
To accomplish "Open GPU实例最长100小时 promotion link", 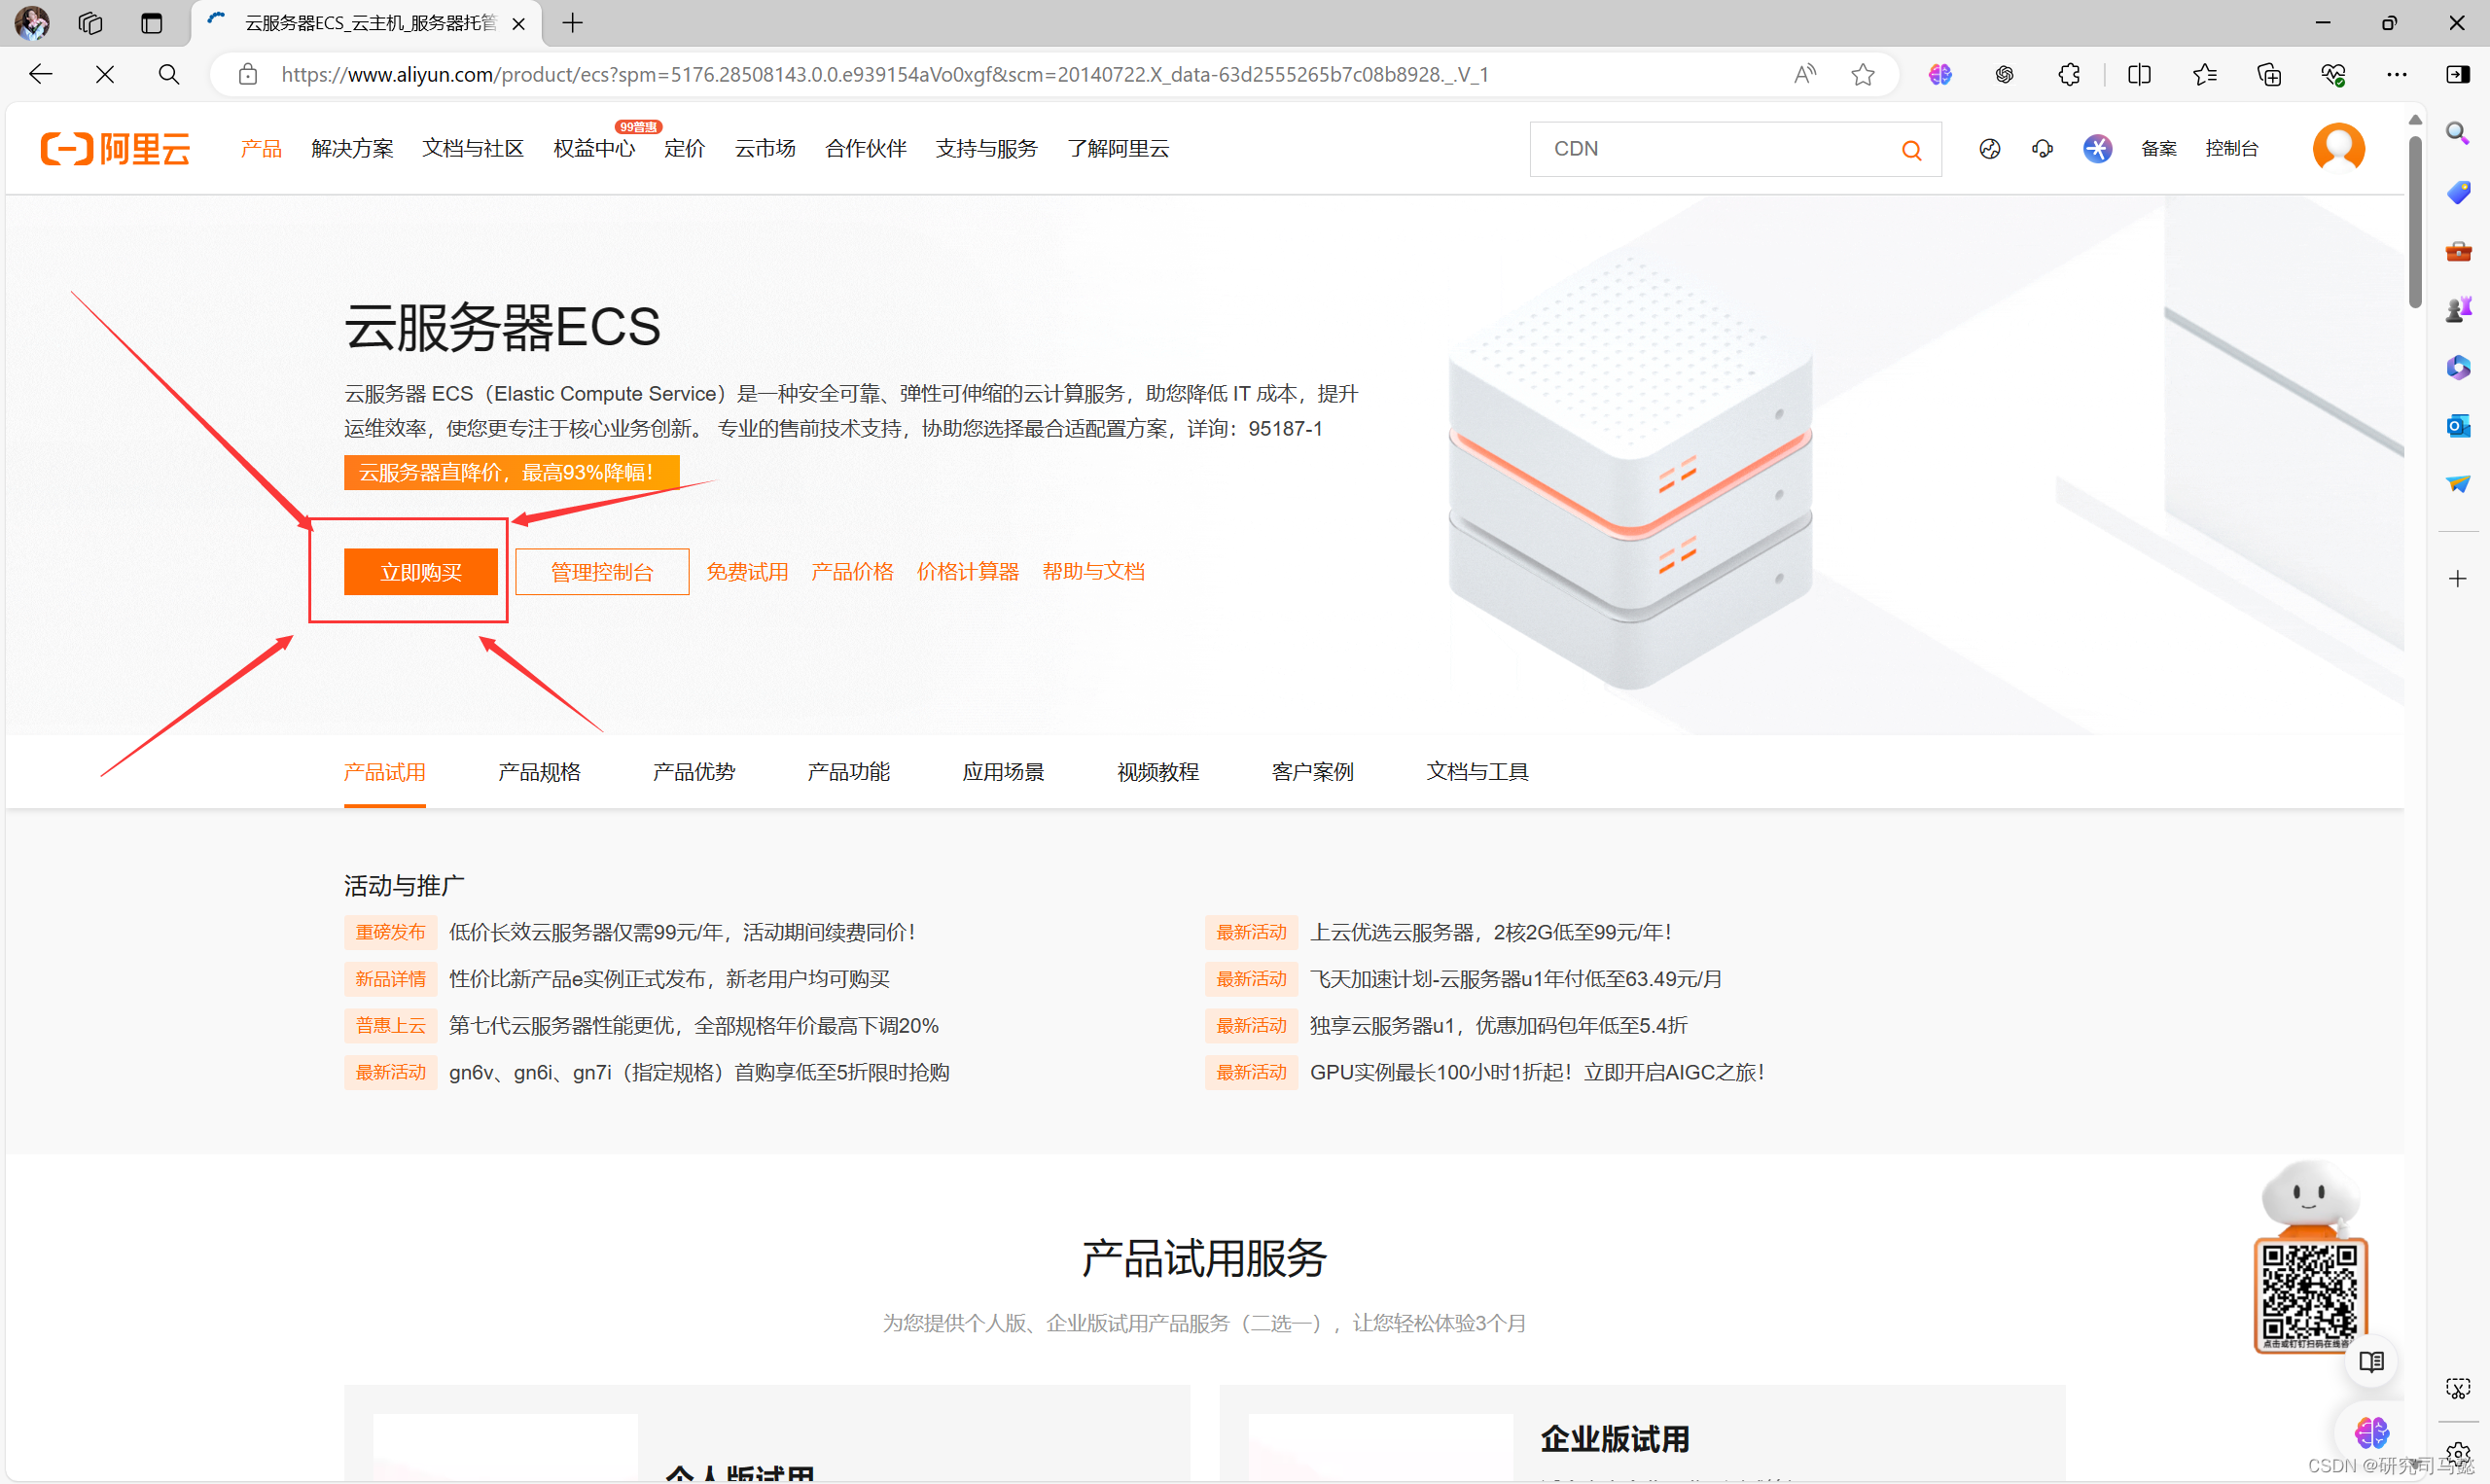I will point(1538,1072).
